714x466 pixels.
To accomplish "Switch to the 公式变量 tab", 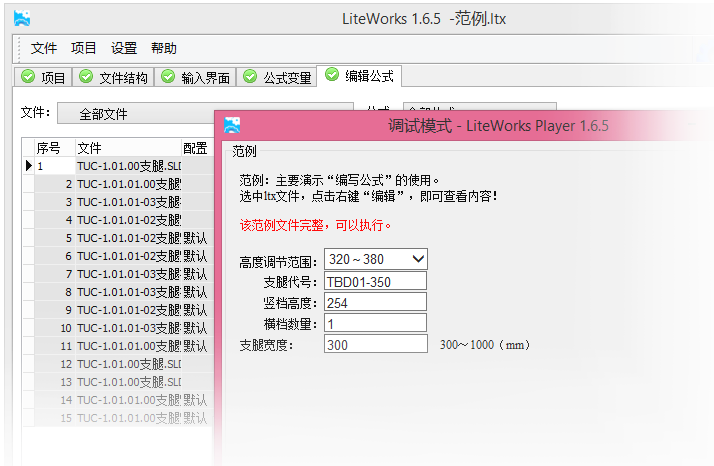I will pyautogui.click(x=278, y=77).
